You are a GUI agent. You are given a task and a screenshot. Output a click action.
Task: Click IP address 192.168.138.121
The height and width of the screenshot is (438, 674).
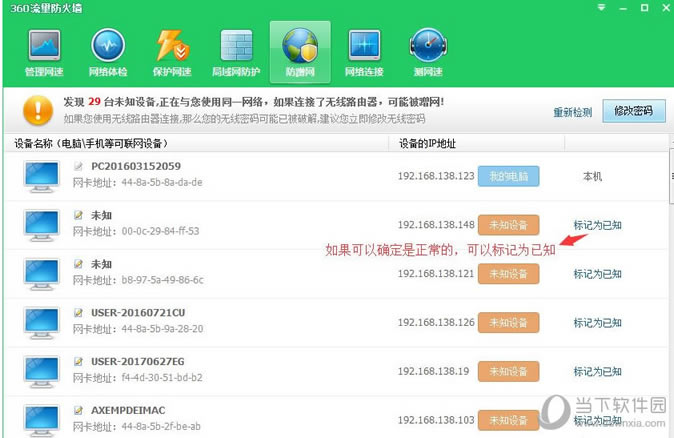435,274
